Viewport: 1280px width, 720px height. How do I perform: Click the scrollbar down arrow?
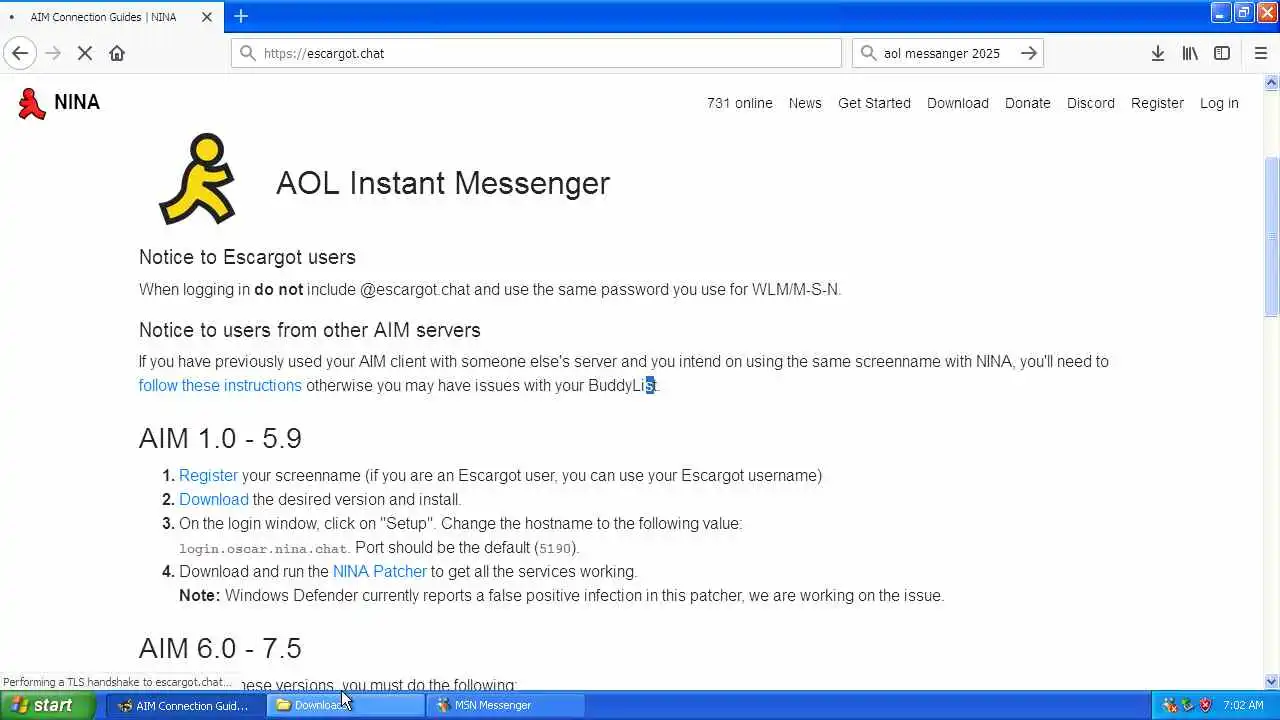[x=1272, y=681]
